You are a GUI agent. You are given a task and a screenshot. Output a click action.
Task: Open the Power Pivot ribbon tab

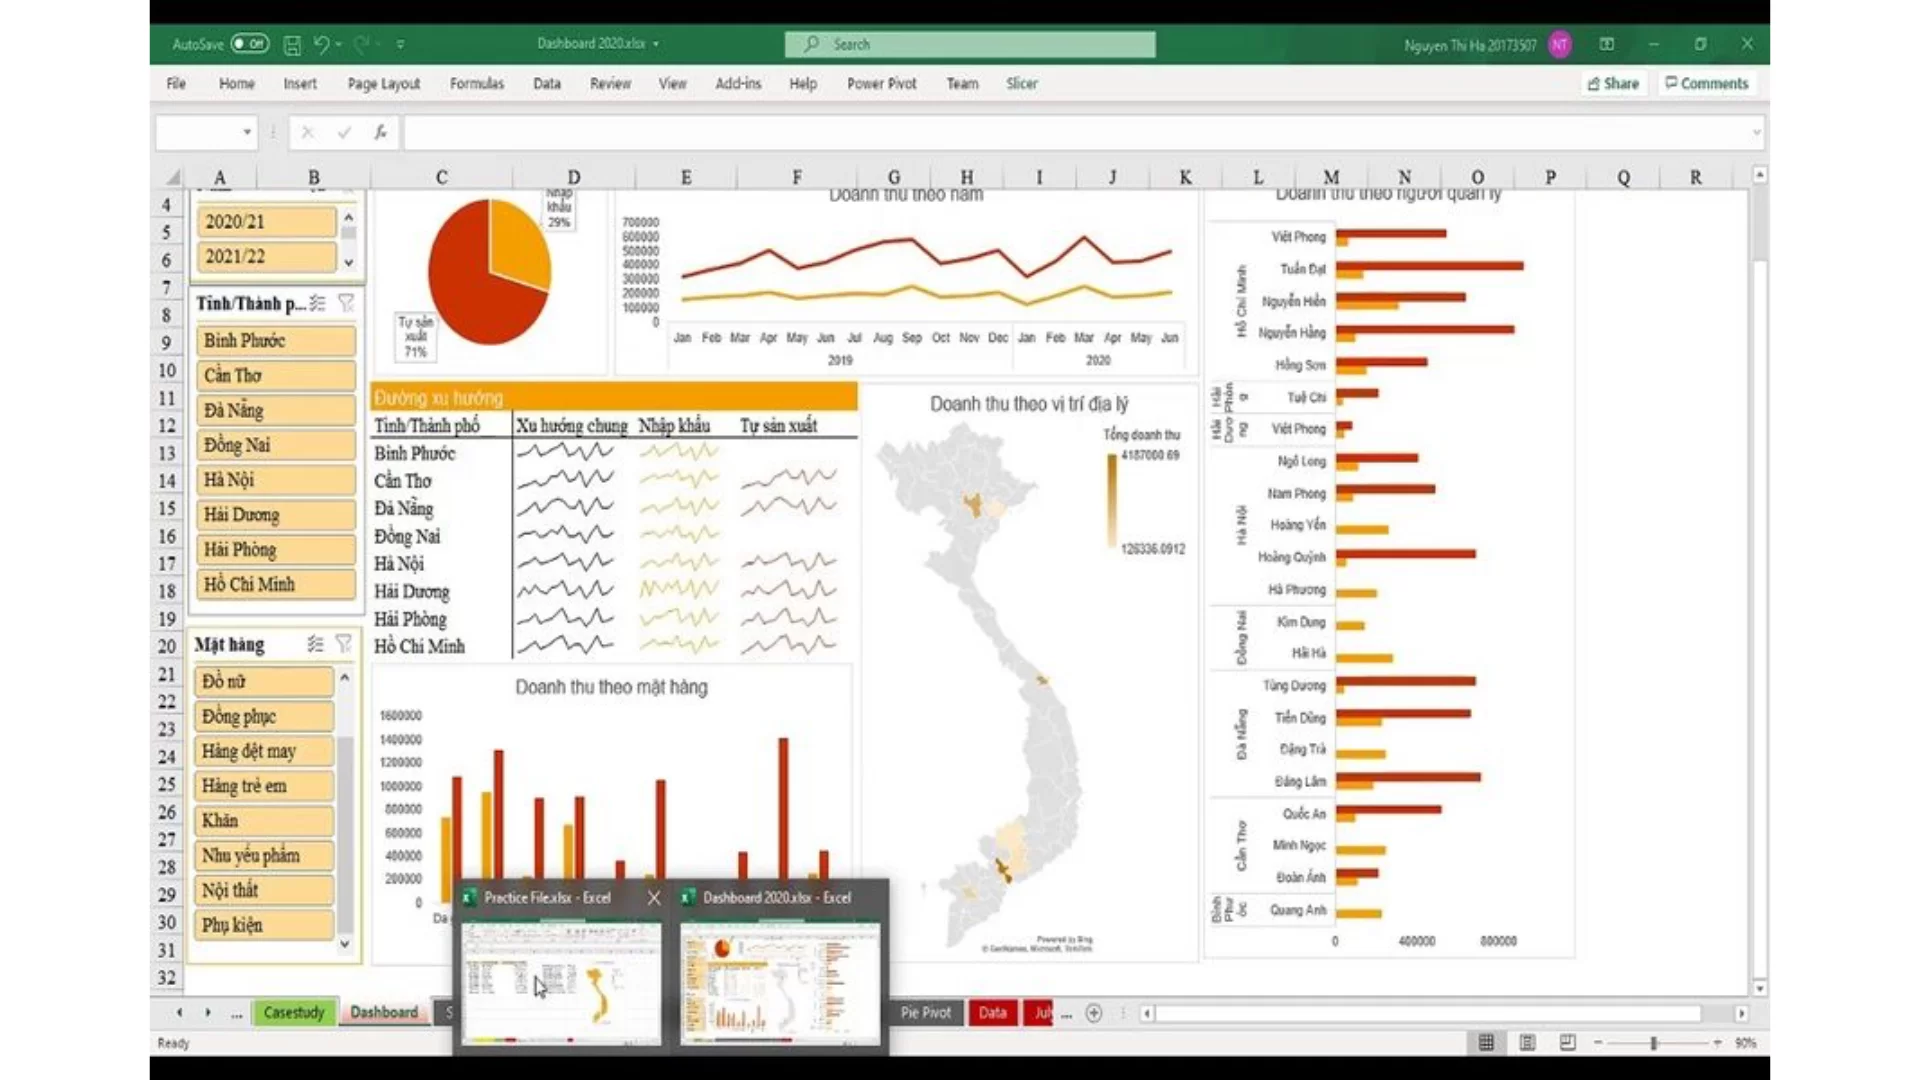click(x=881, y=84)
